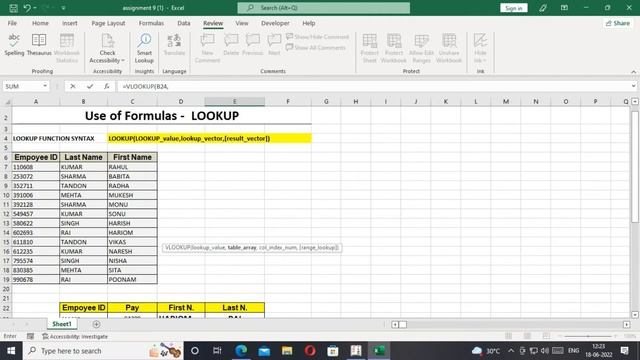Open Microsoft Store from taskbar
Image resolution: width=640 pixels, height=360 pixels.
[333, 351]
